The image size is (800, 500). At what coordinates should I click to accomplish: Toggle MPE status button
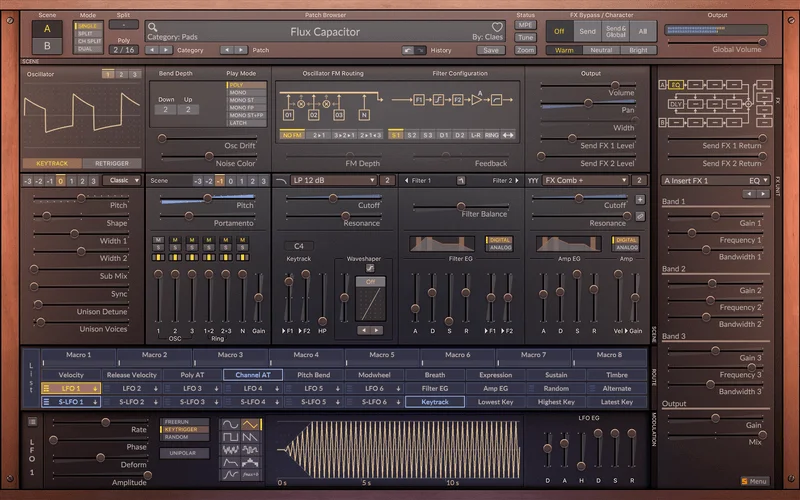[x=525, y=25]
